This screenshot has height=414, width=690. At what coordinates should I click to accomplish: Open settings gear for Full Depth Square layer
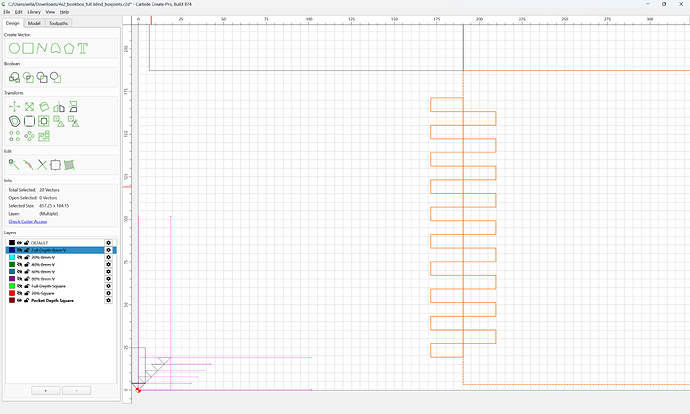(108, 286)
